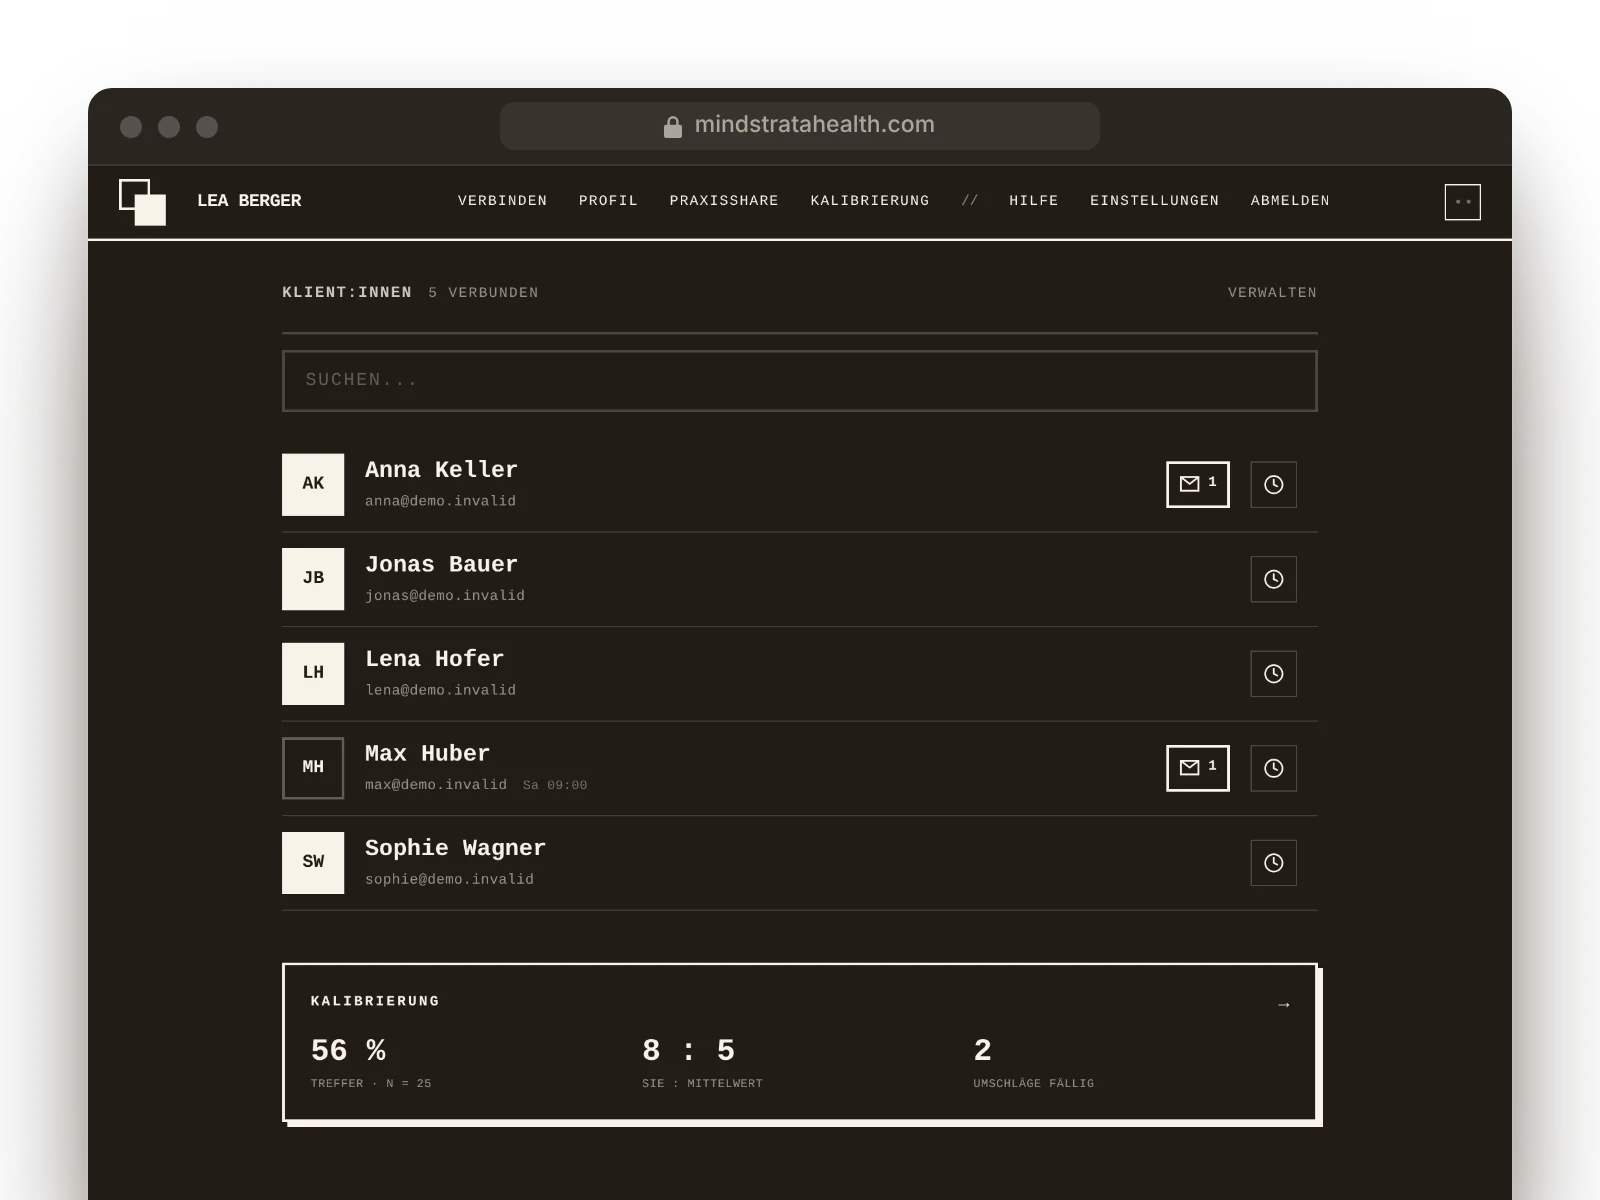
Task: Click into the Suchen search field
Action: pyautogui.click(x=800, y=381)
